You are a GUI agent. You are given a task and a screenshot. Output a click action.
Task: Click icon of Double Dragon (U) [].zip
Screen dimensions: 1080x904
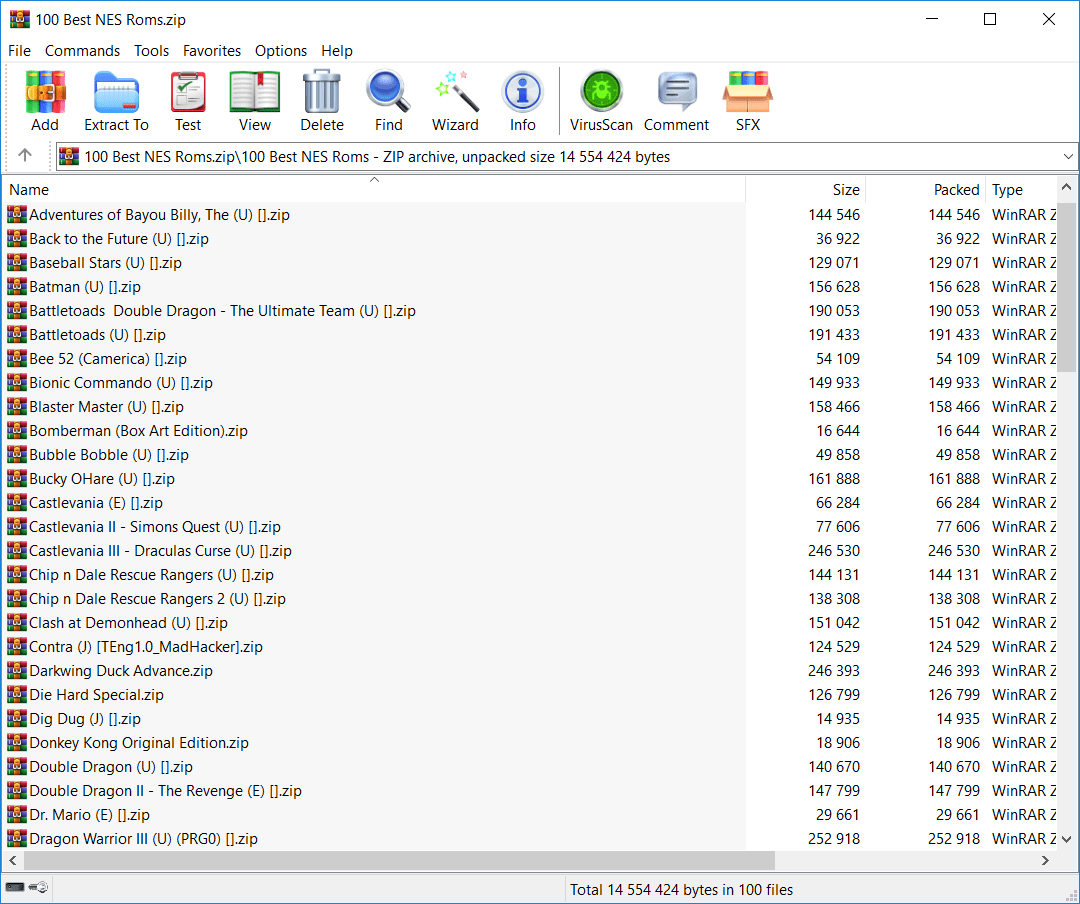coord(17,766)
